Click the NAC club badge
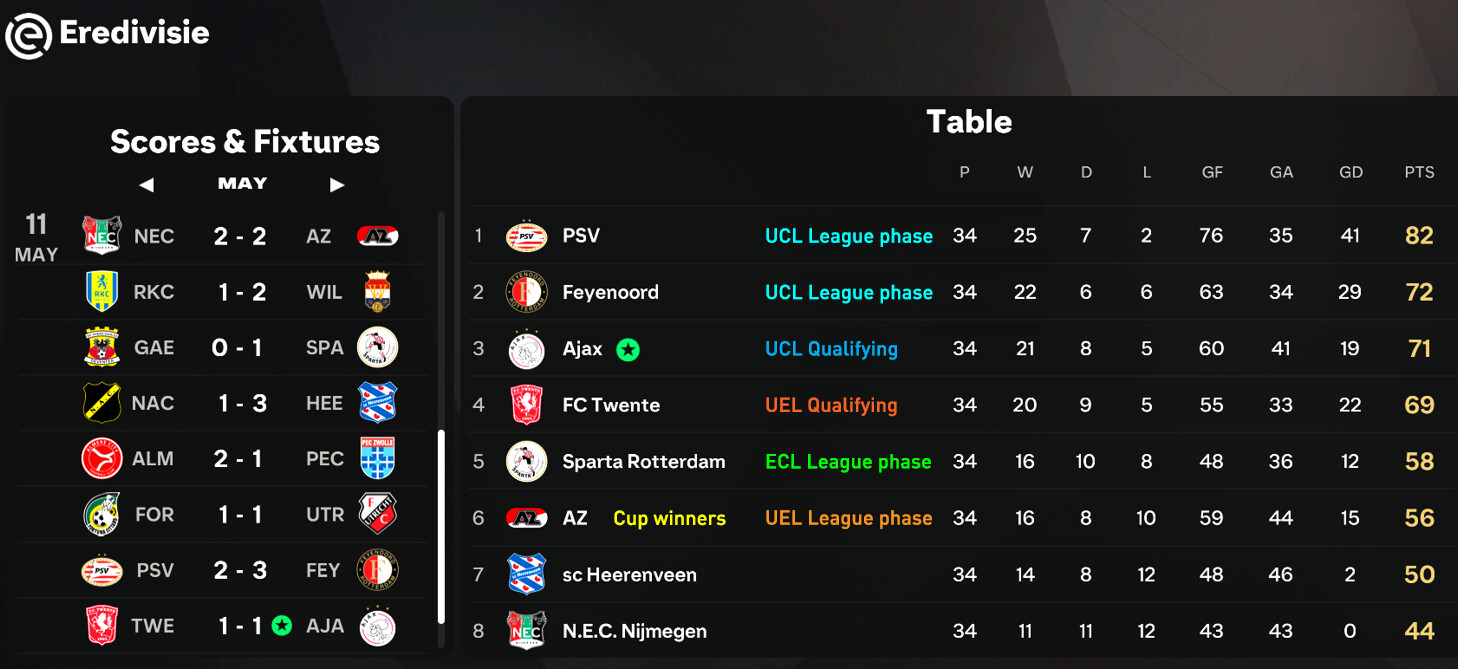This screenshot has width=1458, height=669. pyautogui.click(x=102, y=403)
